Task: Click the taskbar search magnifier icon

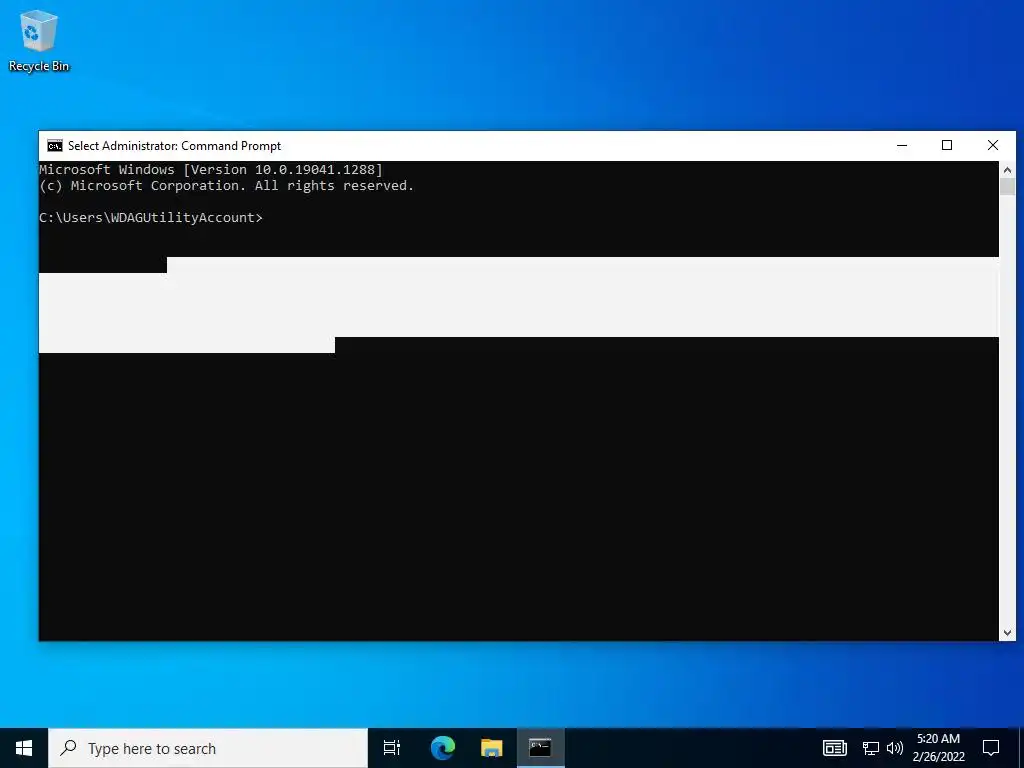Action: coord(68,748)
